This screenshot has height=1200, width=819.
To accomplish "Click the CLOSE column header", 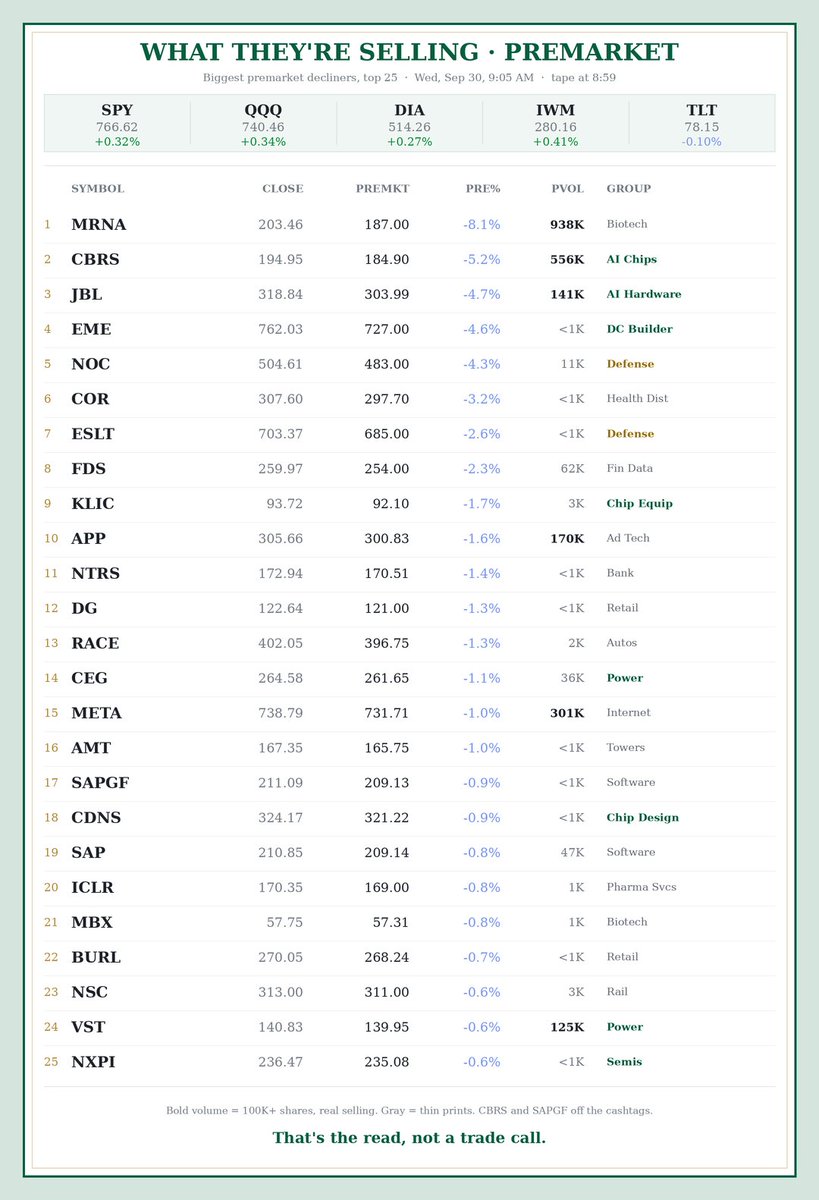I will [x=282, y=188].
